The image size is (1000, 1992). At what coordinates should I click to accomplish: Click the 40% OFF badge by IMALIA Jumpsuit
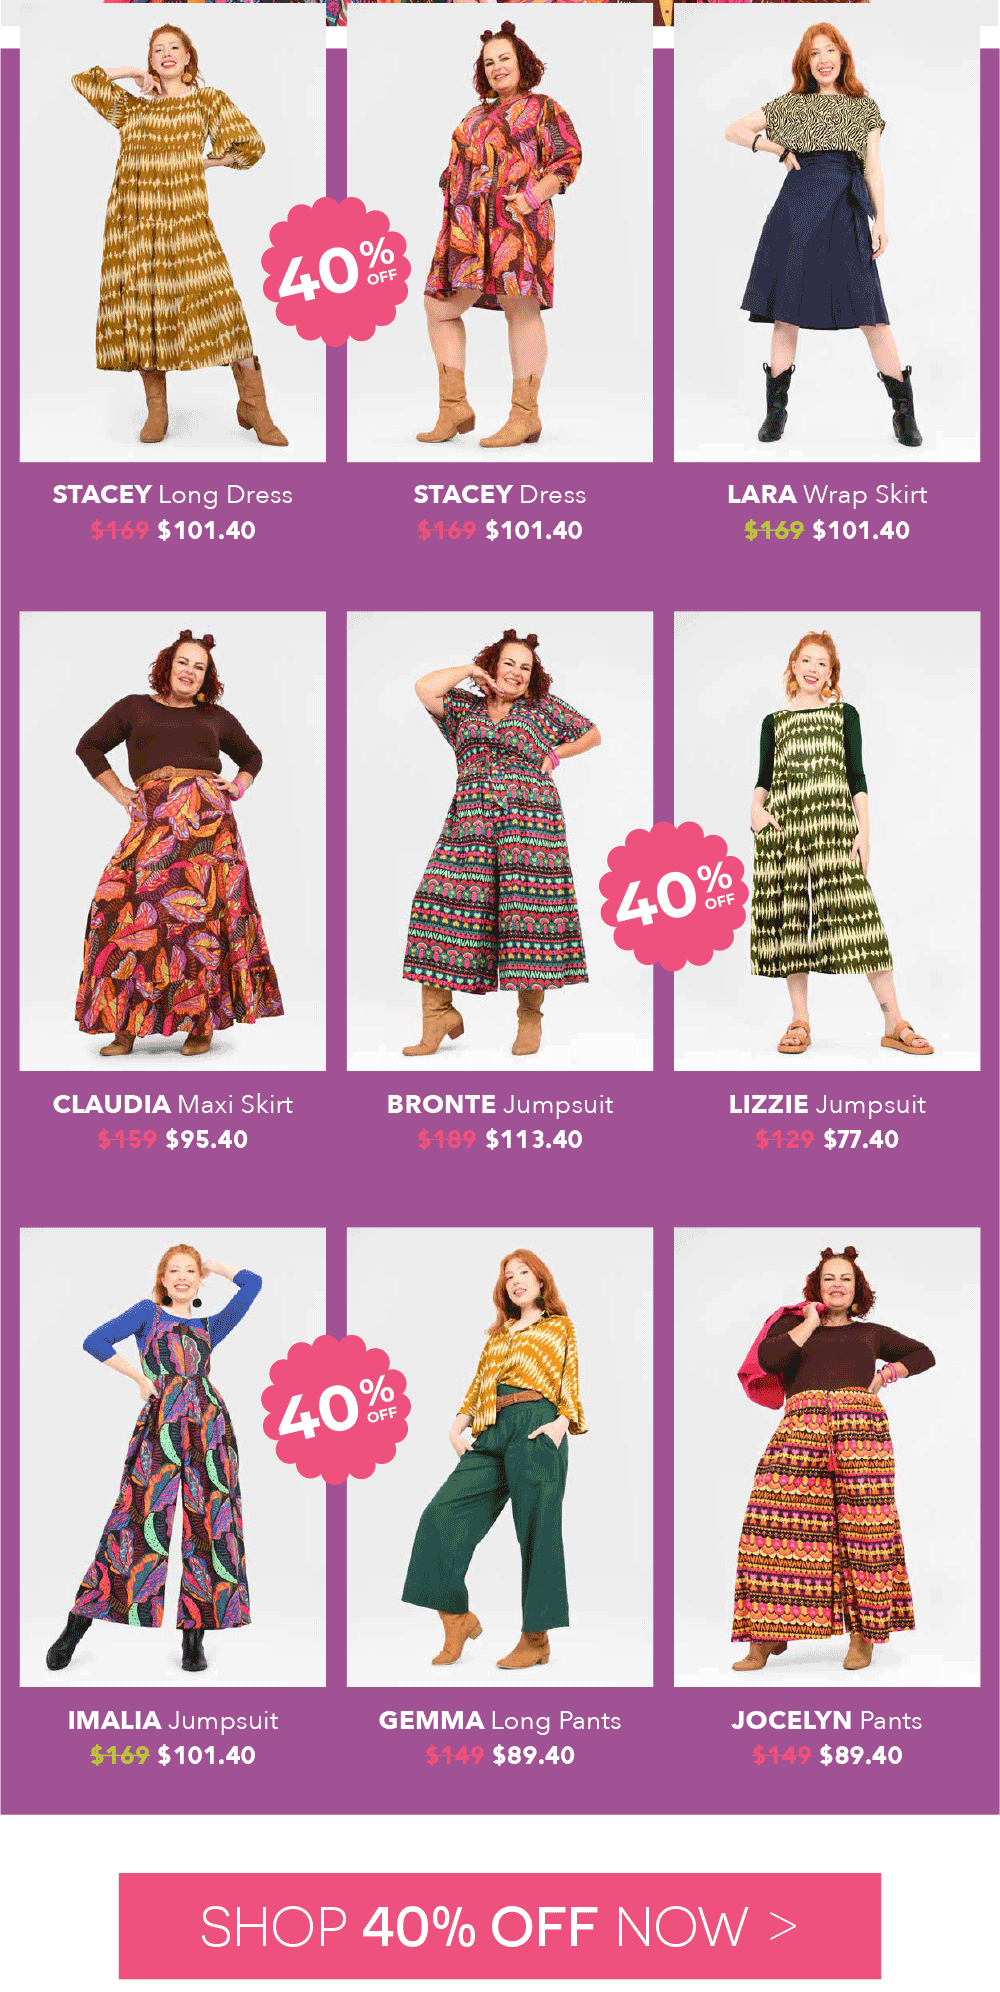(336, 1410)
